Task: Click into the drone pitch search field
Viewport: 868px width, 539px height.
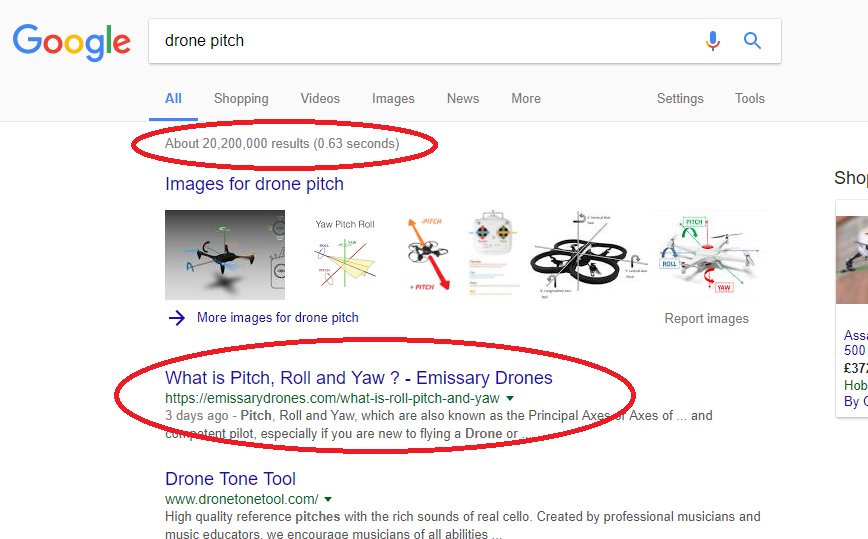Action: [x=421, y=40]
